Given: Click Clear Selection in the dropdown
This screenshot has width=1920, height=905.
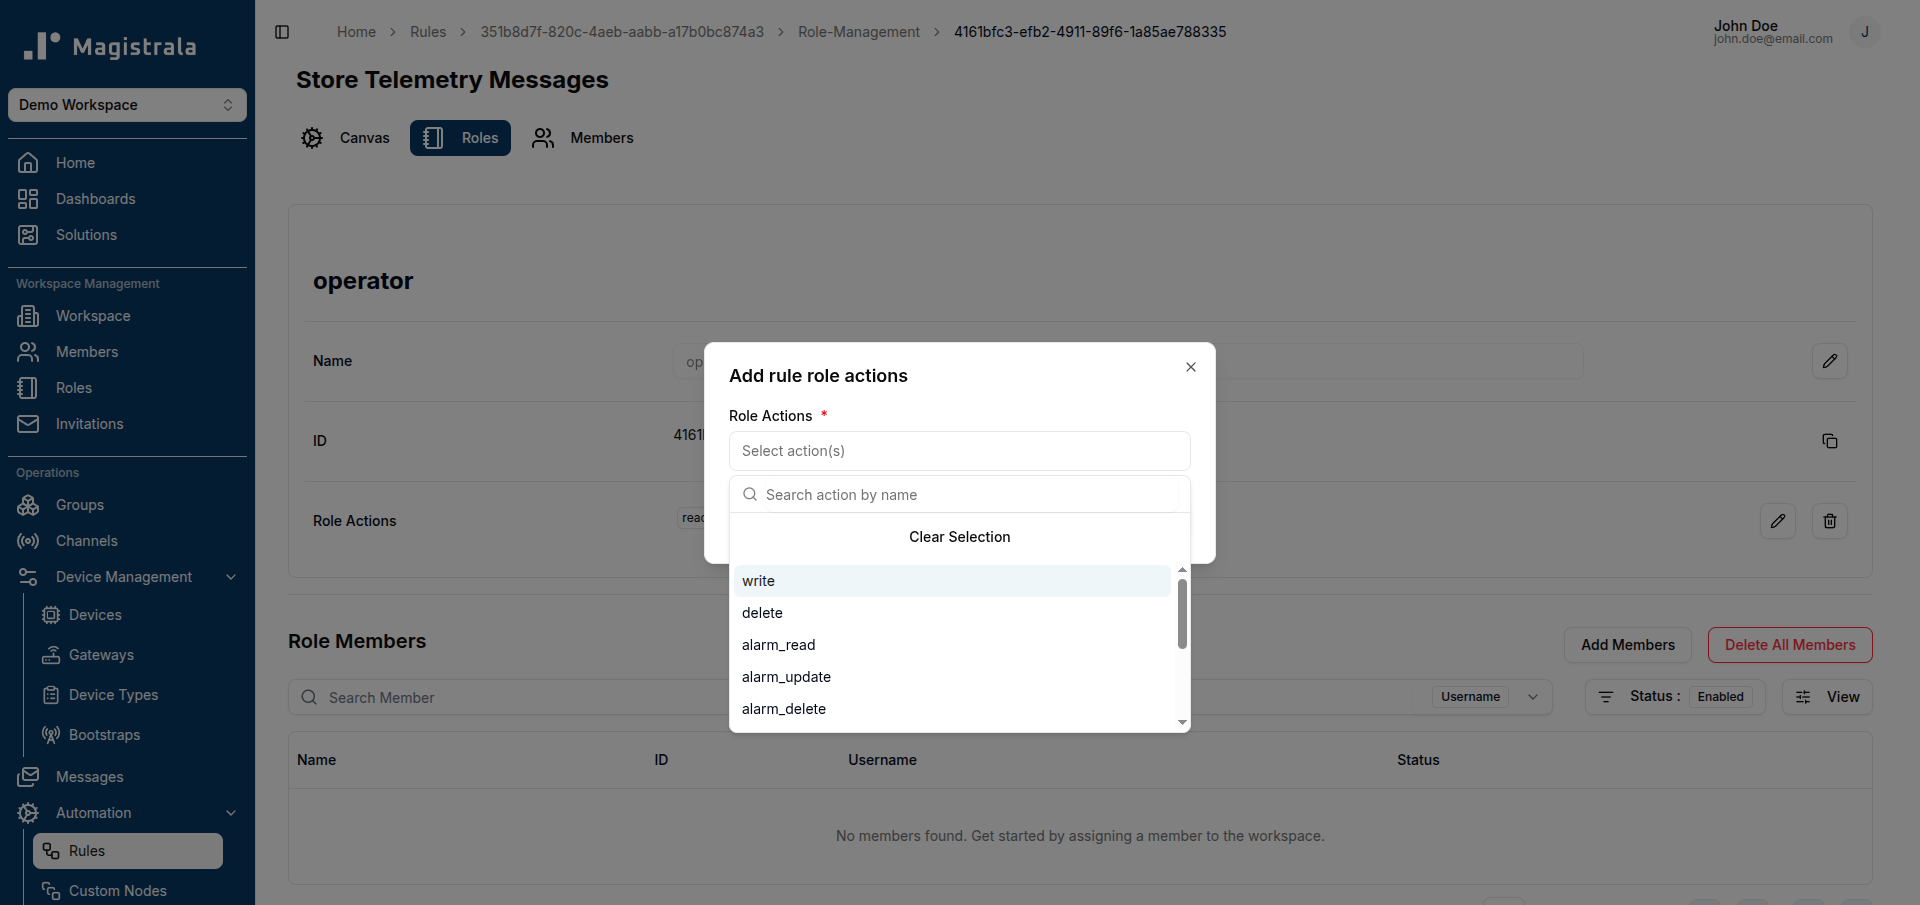Looking at the screenshot, I should (959, 537).
